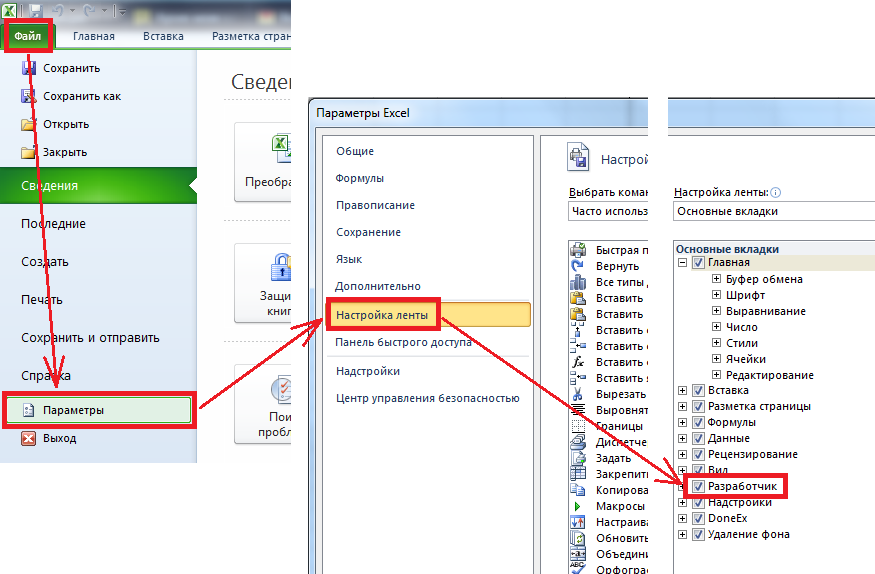Click the fx Вставить function icon
Viewport: 875px width, 574px height.
pos(578,362)
